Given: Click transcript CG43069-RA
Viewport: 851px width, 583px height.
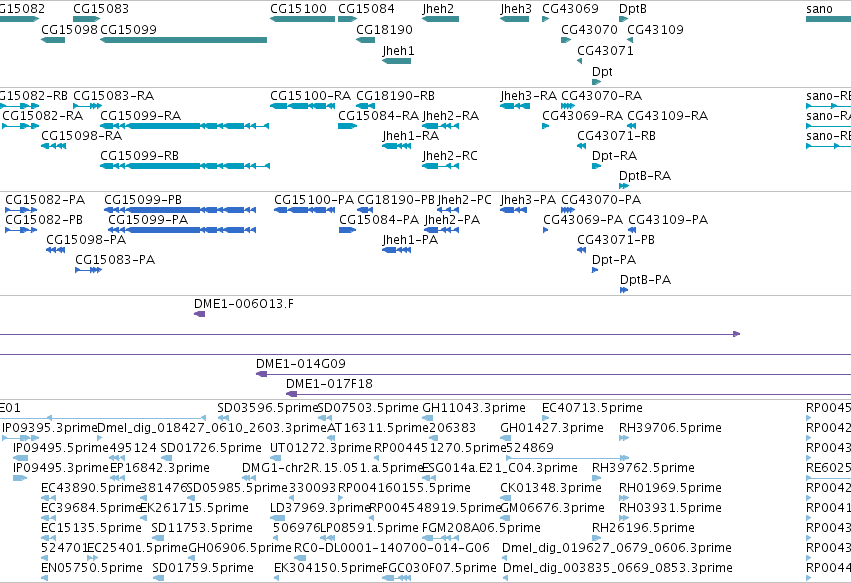Looking at the screenshot, I should (545, 126).
